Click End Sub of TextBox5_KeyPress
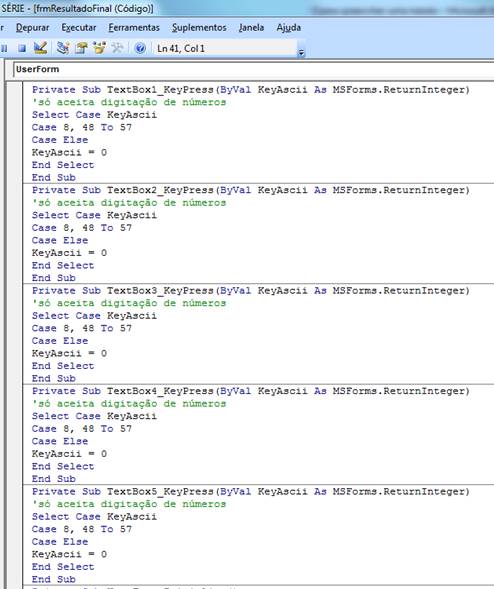Viewport: 494px width, 589px height. point(54,580)
